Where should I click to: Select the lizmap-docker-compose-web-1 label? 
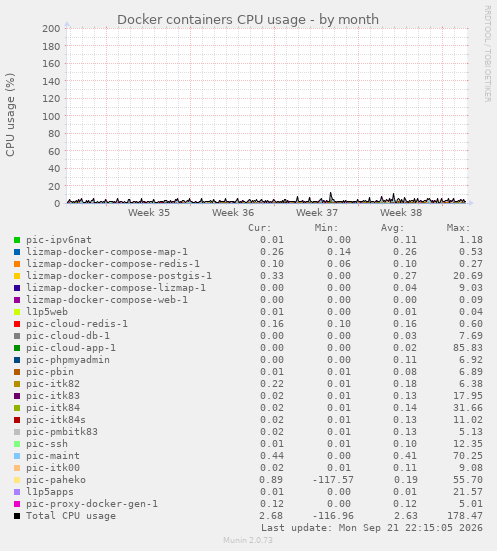click(107, 300)
